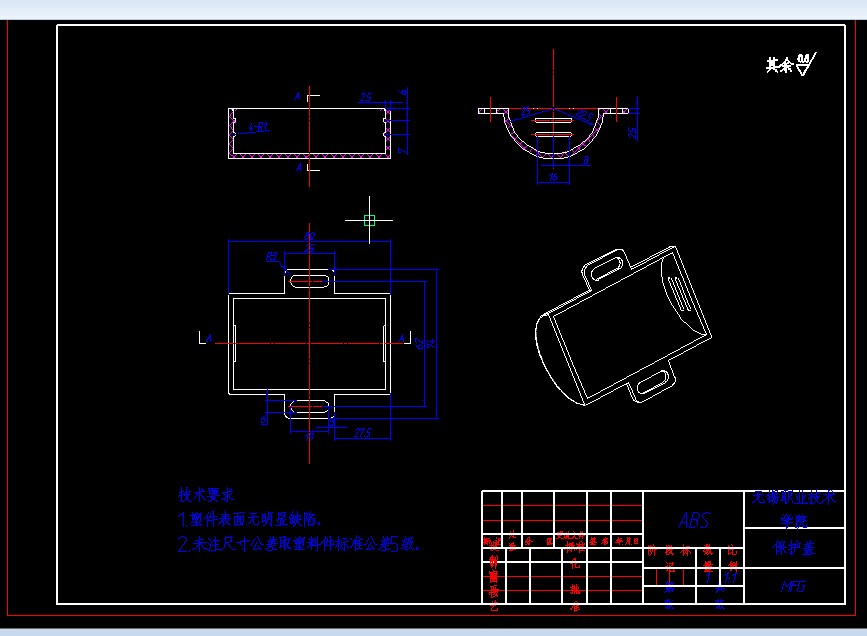
Task: Select the 3D isometric view of the cover
Action: tap(625, 327)
